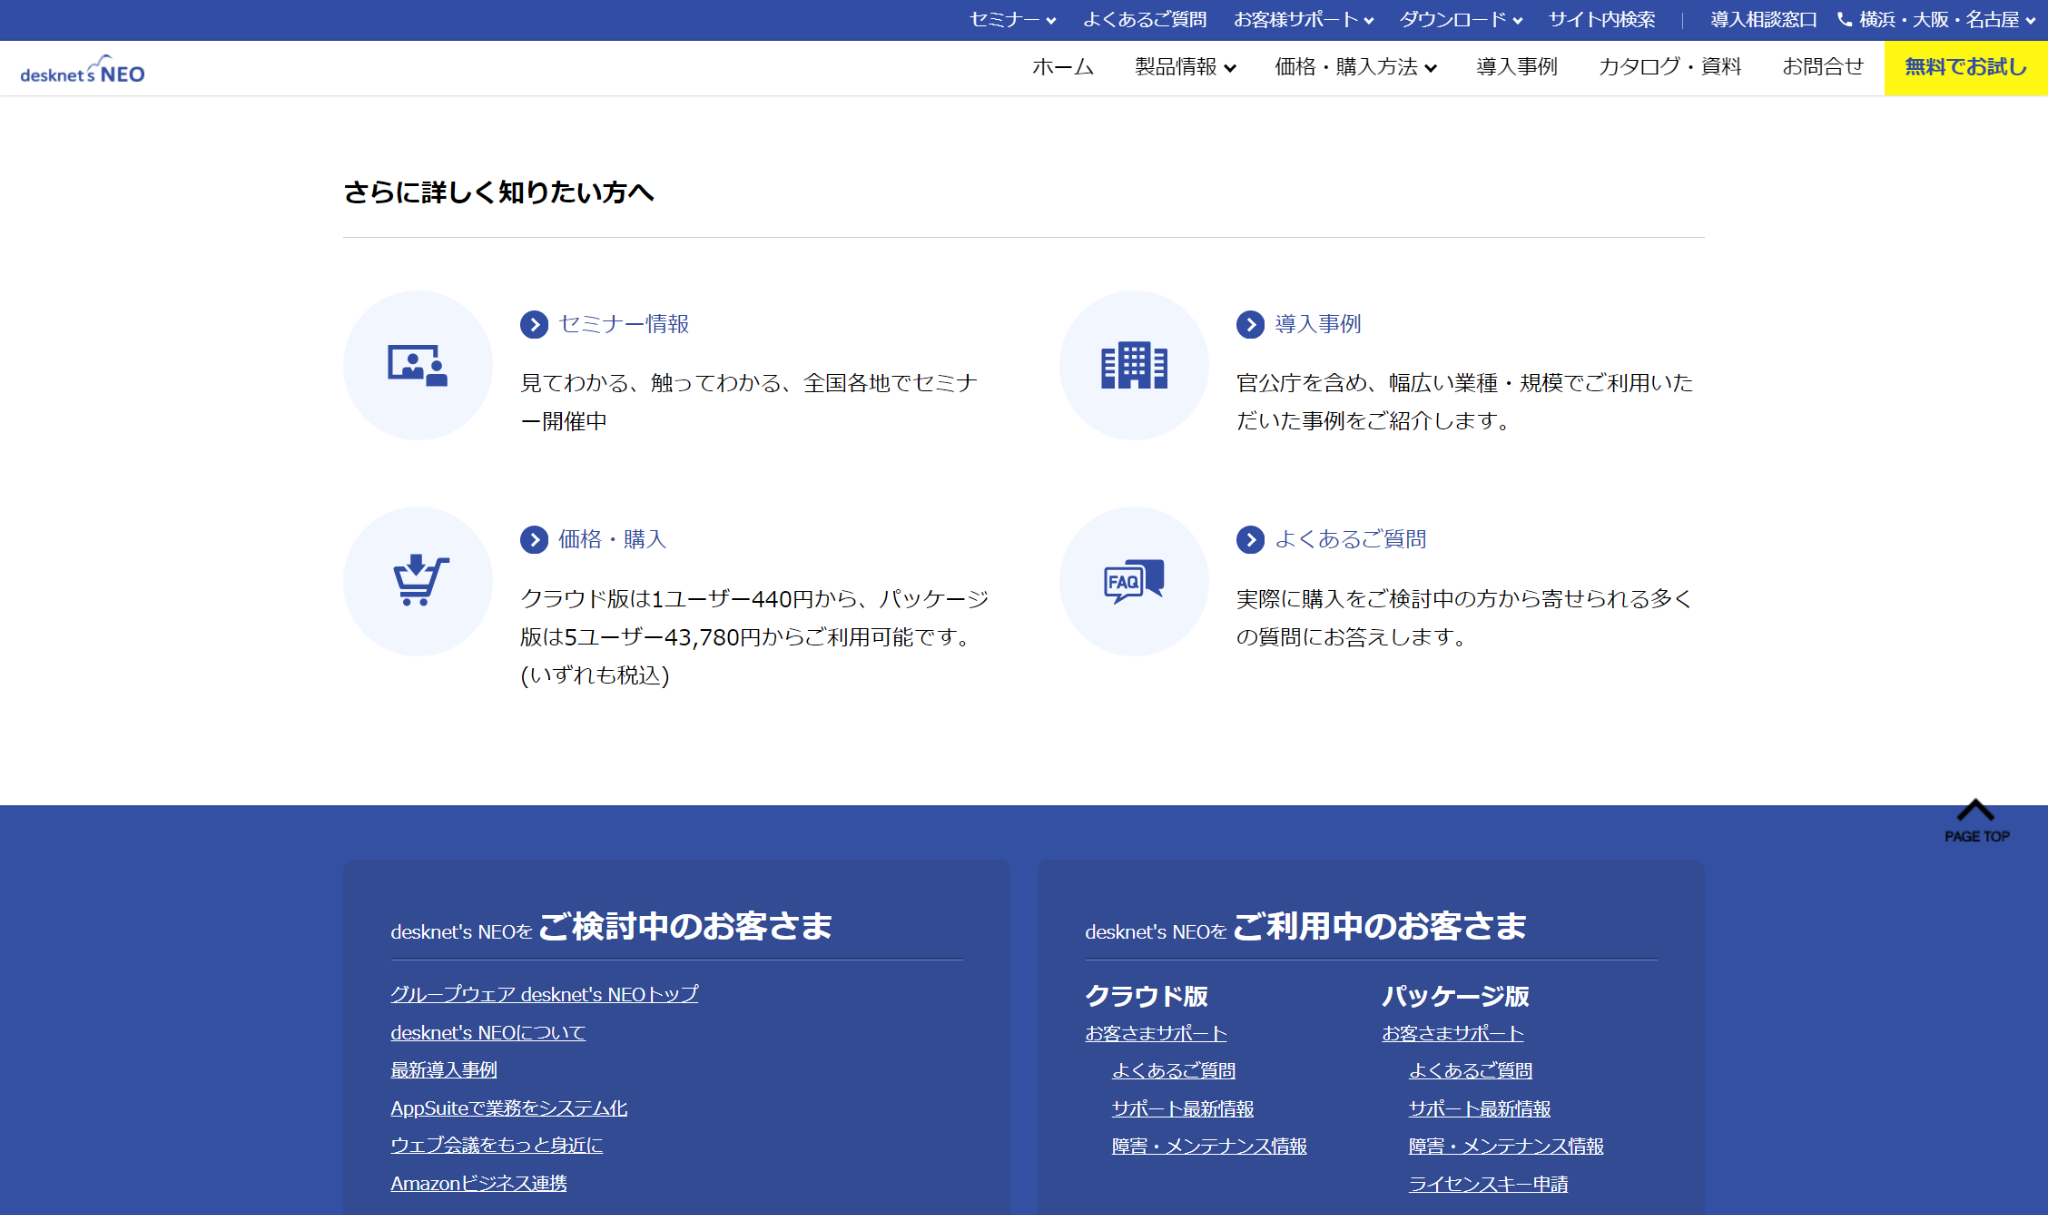Expand the 価格・購入方法 navigation dropdown
This screenshot has height=1215, width=2048.
pyautogui.click(x=1355, y=67)
